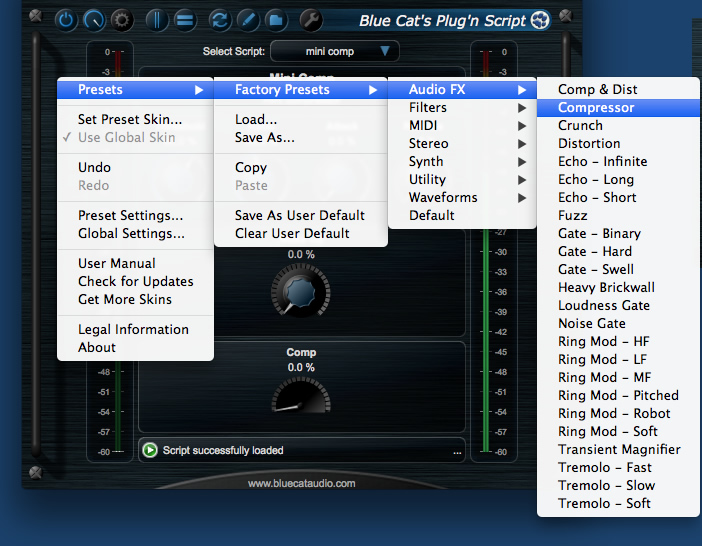
Task: Click Save As... in presets menu
Action: [301, 137]
